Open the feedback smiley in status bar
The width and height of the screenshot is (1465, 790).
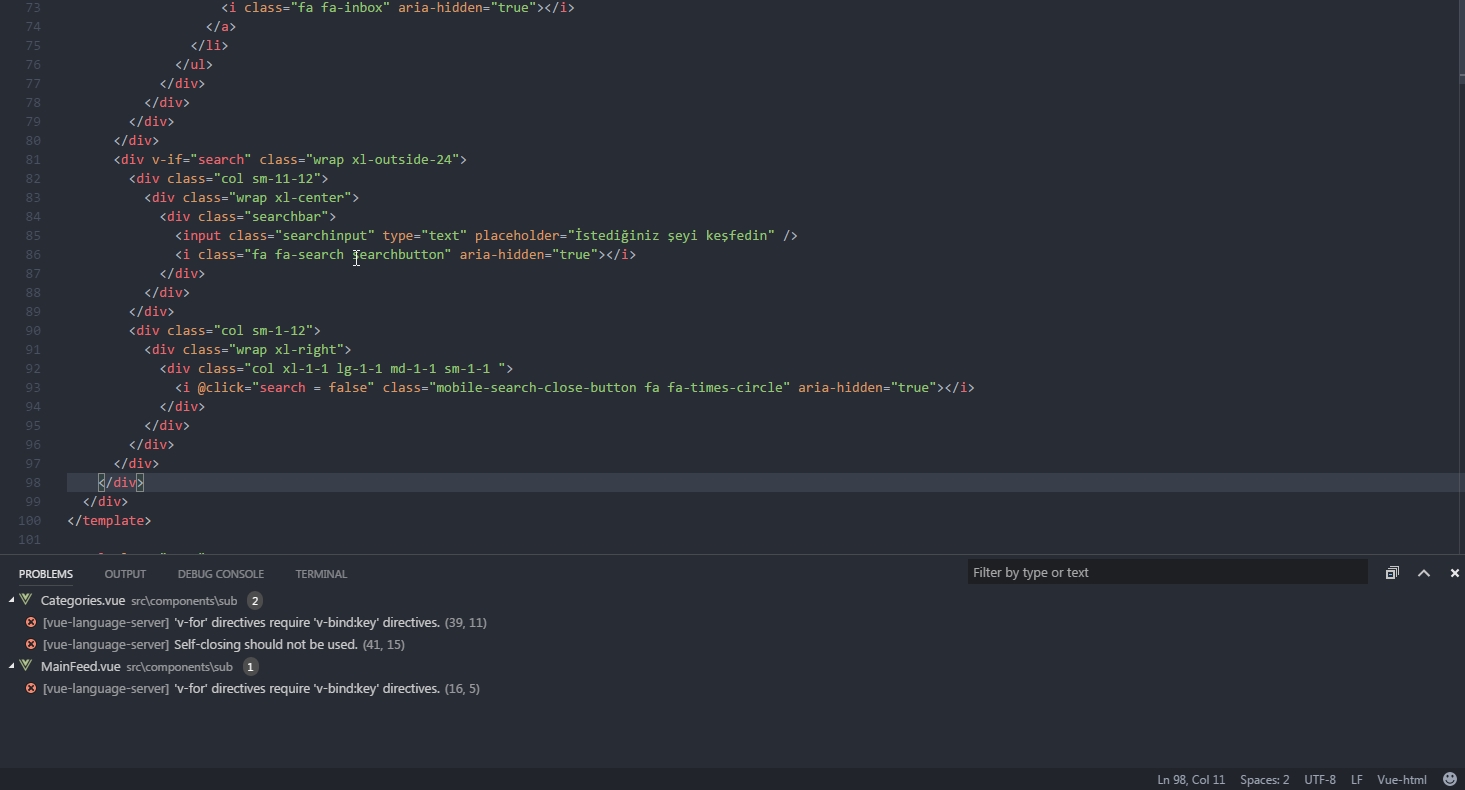point(1450,779)
